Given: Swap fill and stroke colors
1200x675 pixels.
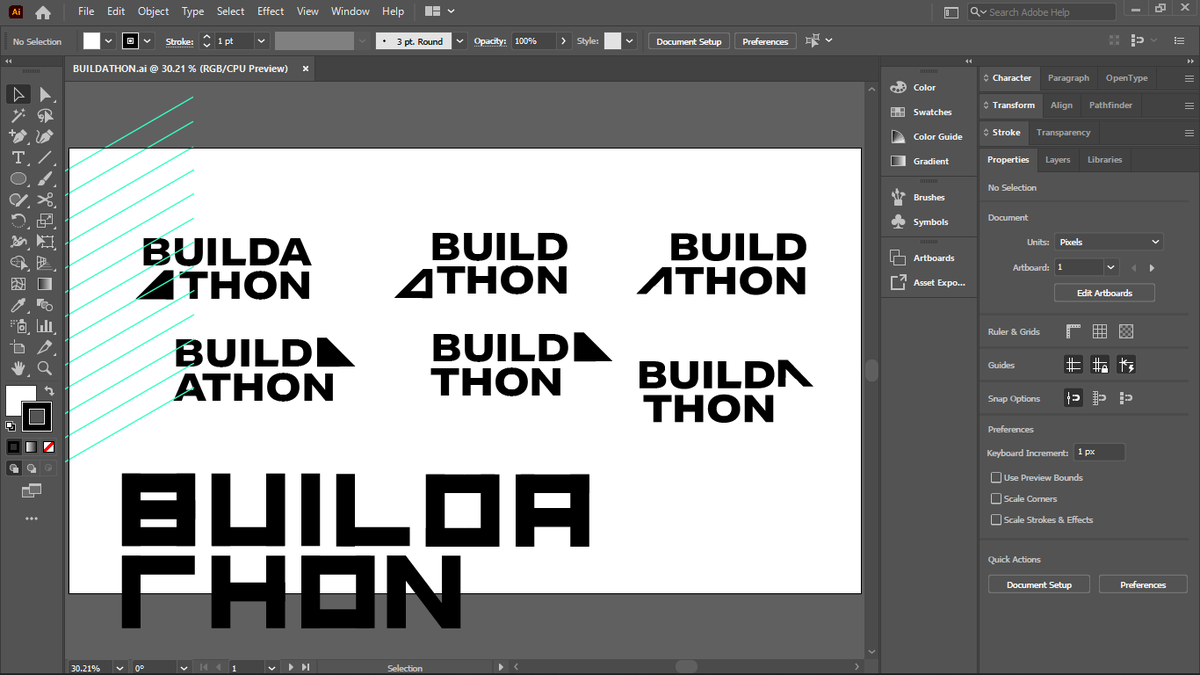Looking at the screenshot, I should tap(49, 390).
